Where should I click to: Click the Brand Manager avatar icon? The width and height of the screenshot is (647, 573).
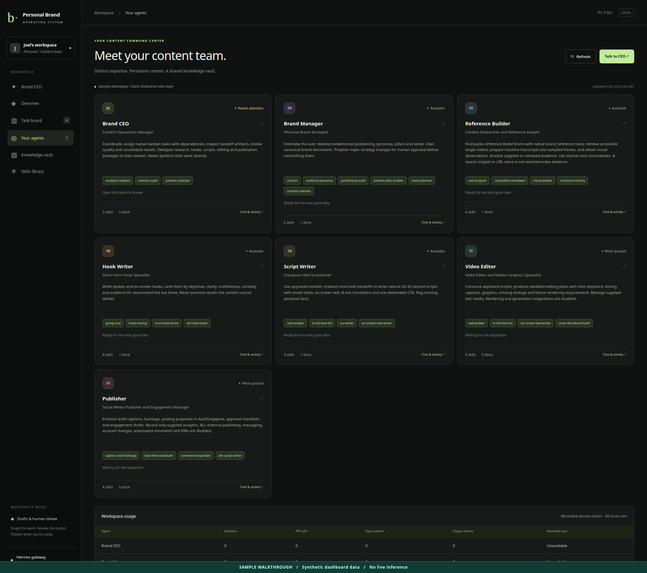[290, 108]
